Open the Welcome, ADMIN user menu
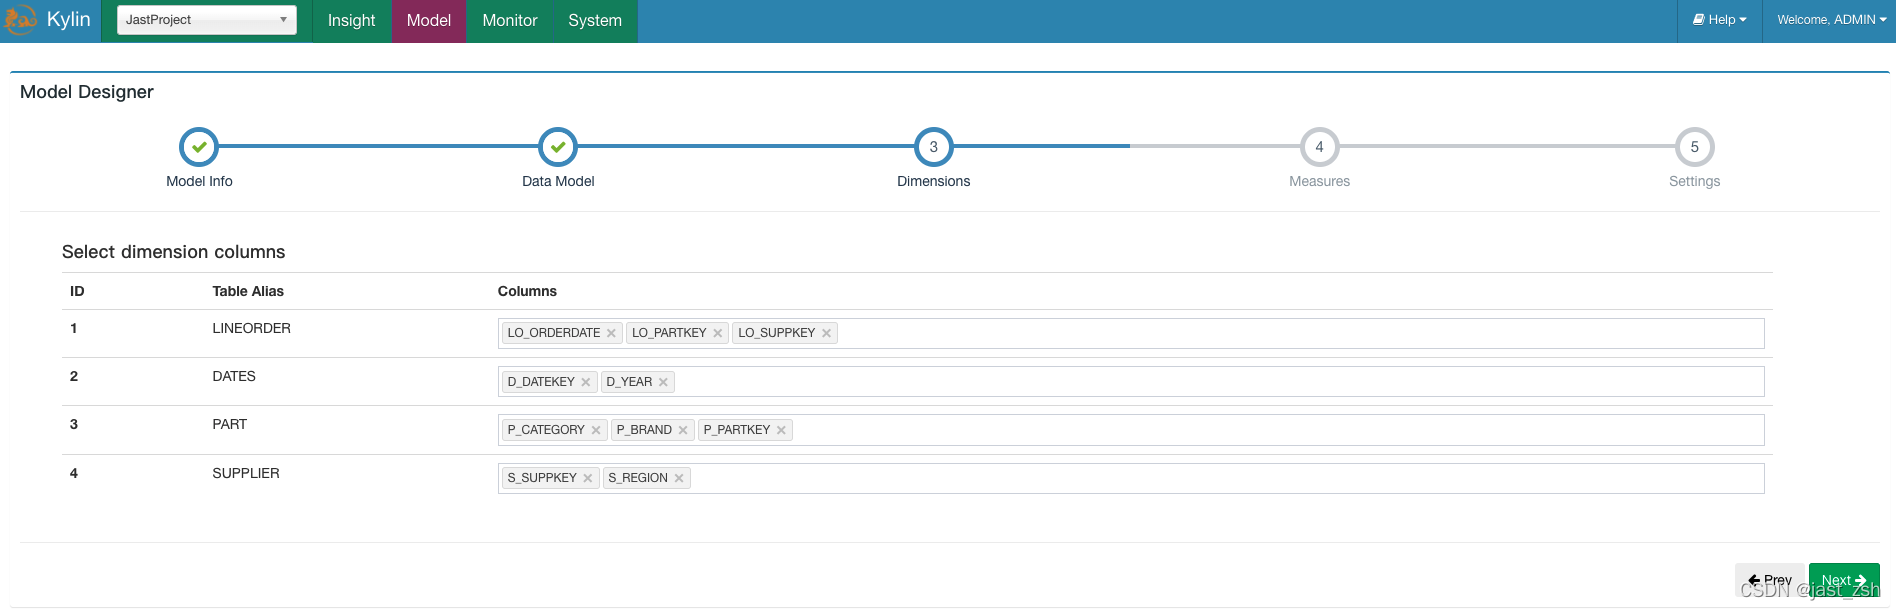Viewport: 1896px width, 610px height. click(1831, 20)
